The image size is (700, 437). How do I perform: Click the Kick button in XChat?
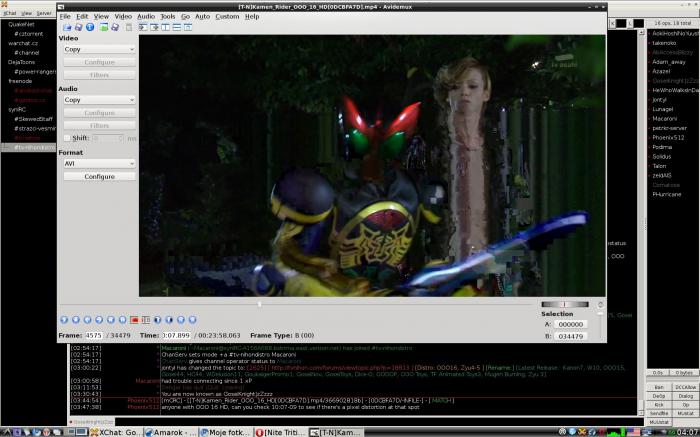click(x=658, y=404)
